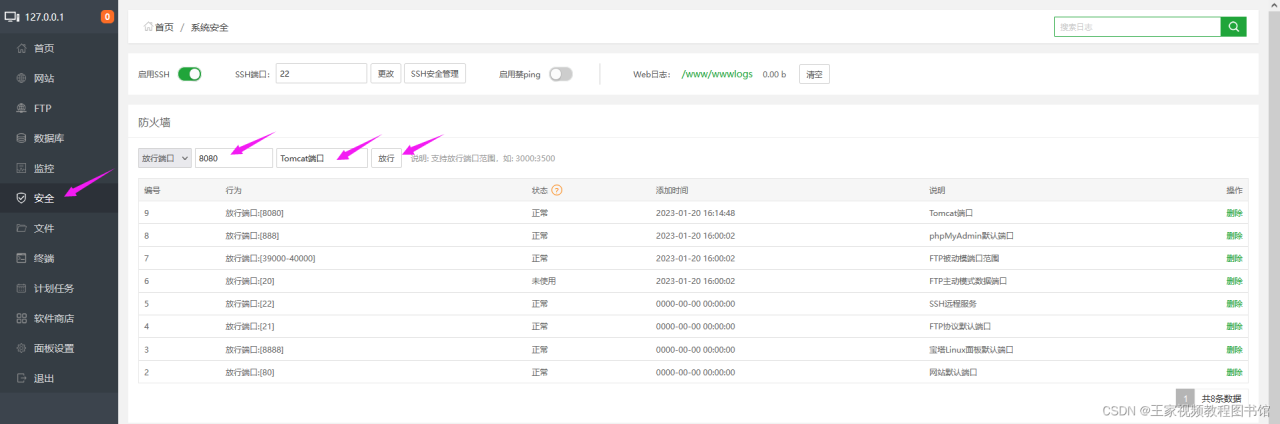Click the globe website icon in sidebar
The height and width of the screenshot is (424, 1280).
[22, 78]
